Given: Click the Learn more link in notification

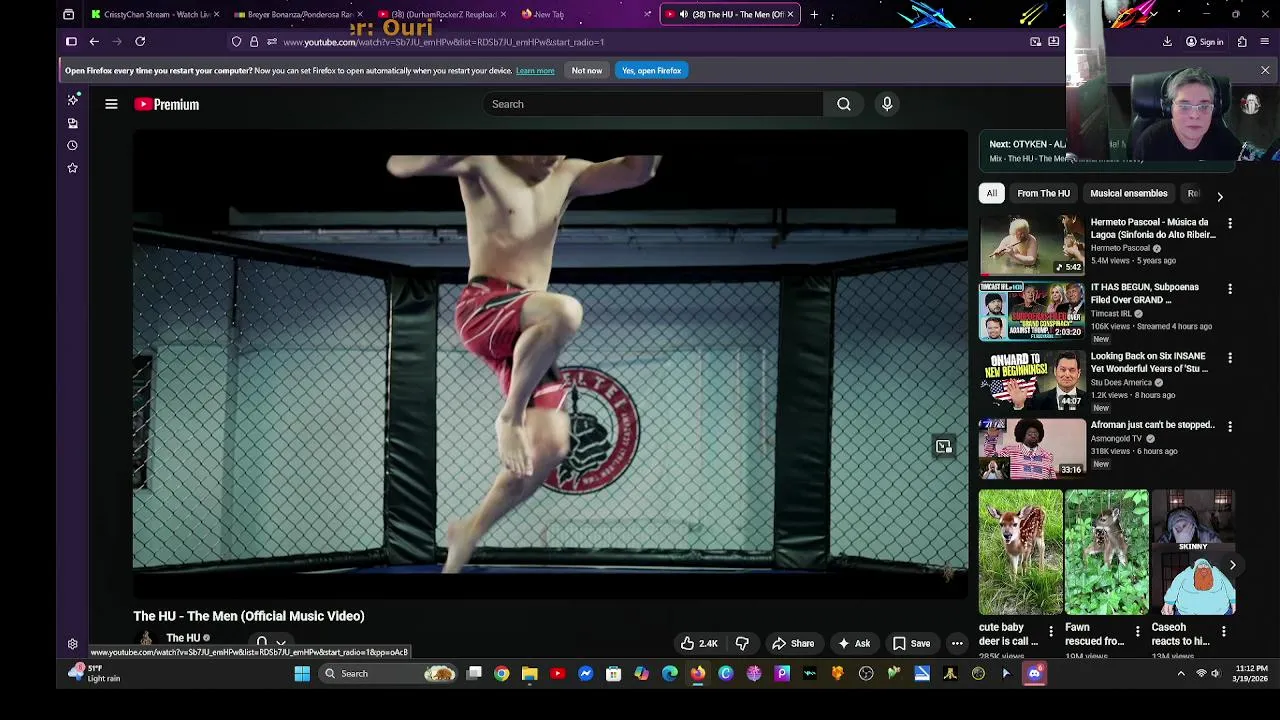Looking at the screenshot, I should pos(535,71).
